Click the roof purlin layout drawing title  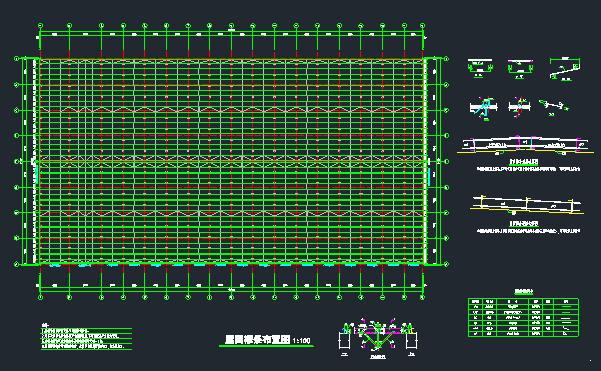coord(257,340)
